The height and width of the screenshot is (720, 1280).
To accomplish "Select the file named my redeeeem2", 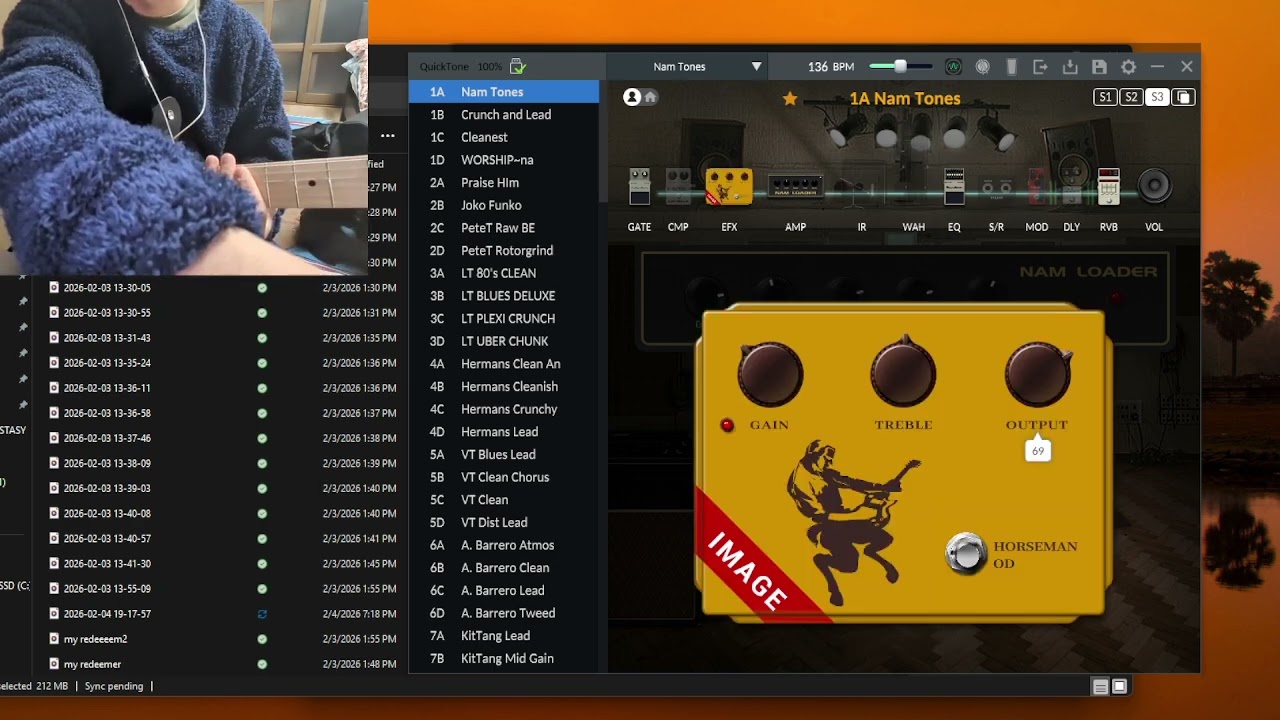I will [x=95, y=639].
